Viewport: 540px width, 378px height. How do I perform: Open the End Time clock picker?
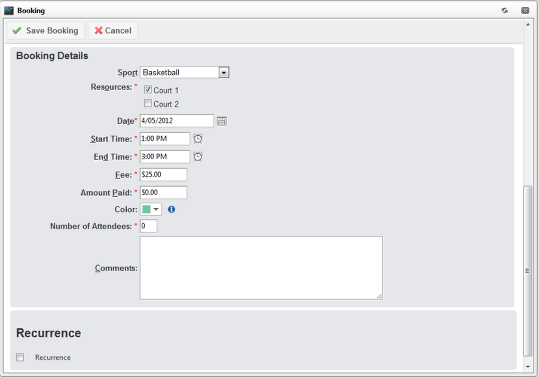coord(198,157)
